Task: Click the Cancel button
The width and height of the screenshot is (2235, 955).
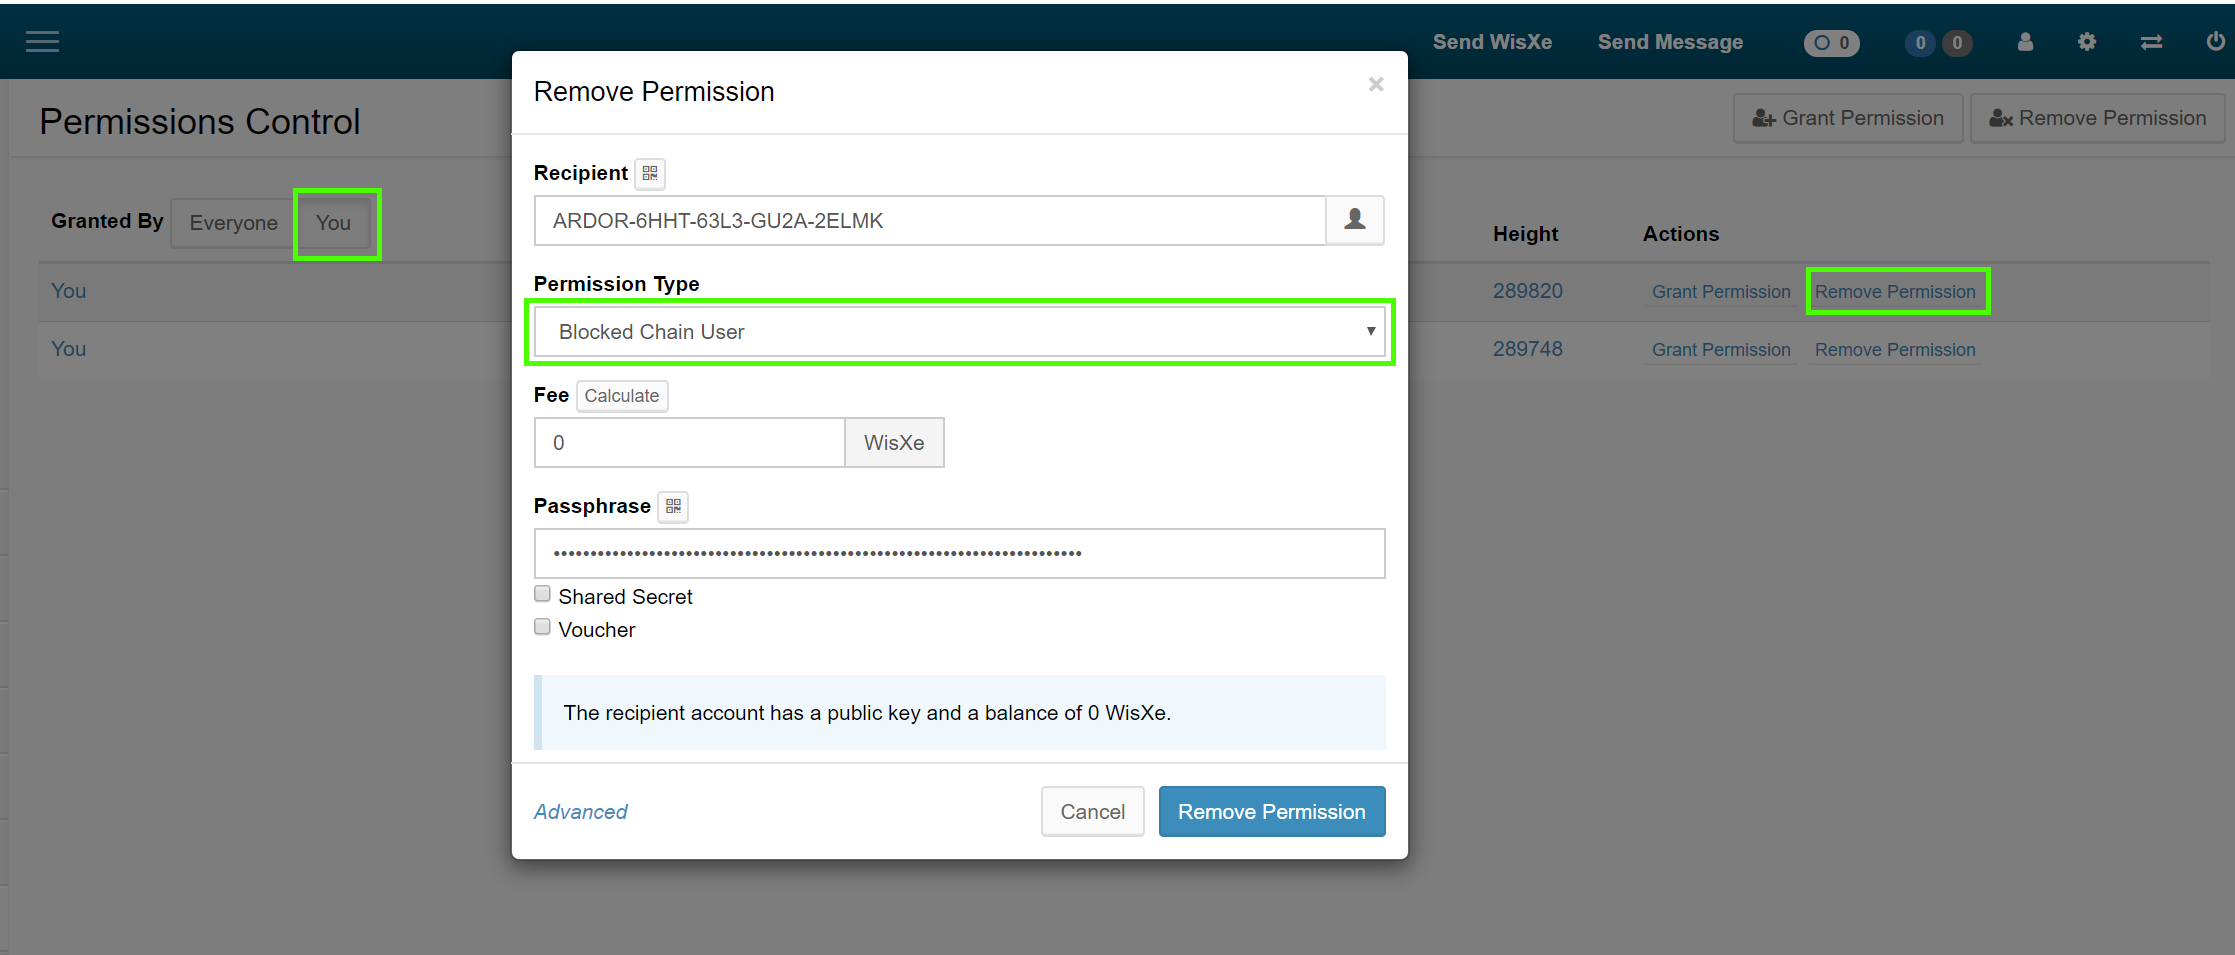Action: coord(1092,812)
